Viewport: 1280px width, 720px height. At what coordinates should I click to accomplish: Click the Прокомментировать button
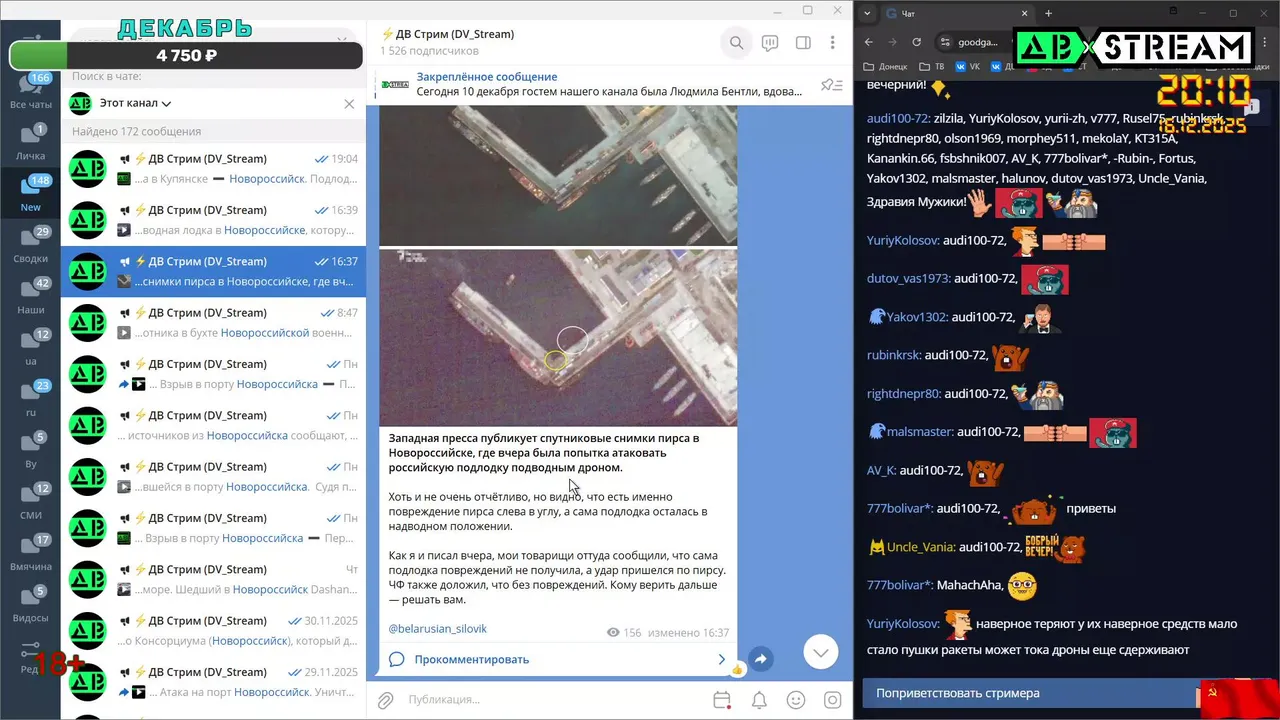point(472,659)
